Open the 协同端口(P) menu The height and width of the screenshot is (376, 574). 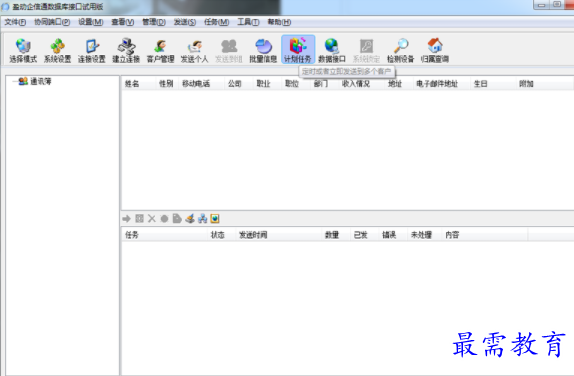click(x=52, y=22)
